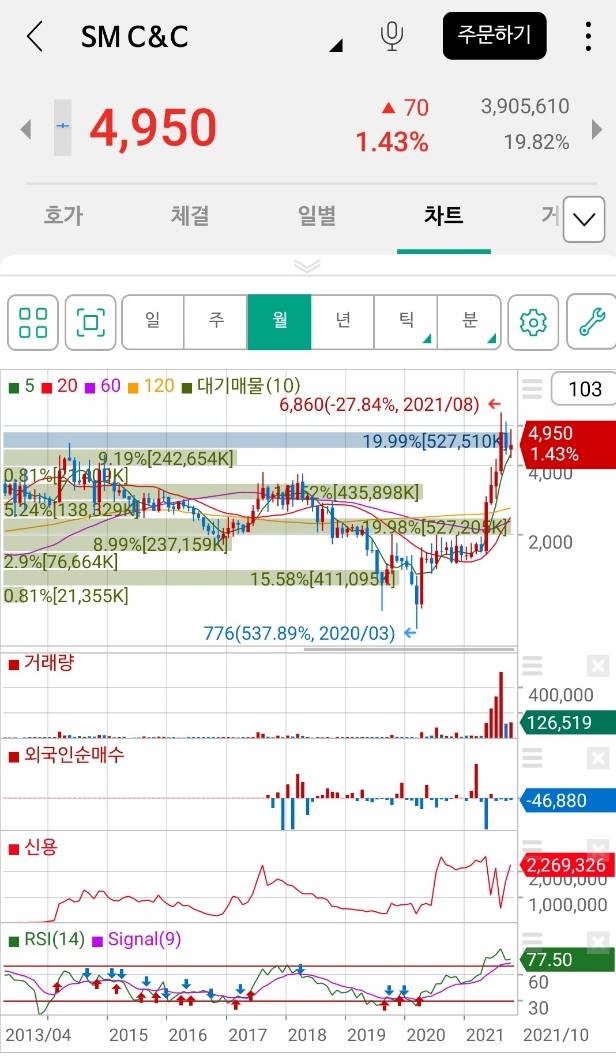The height and width of the screenshot is (1057, 616).
Task: Collapse header with double chevron handle
Action: (307, 266)
